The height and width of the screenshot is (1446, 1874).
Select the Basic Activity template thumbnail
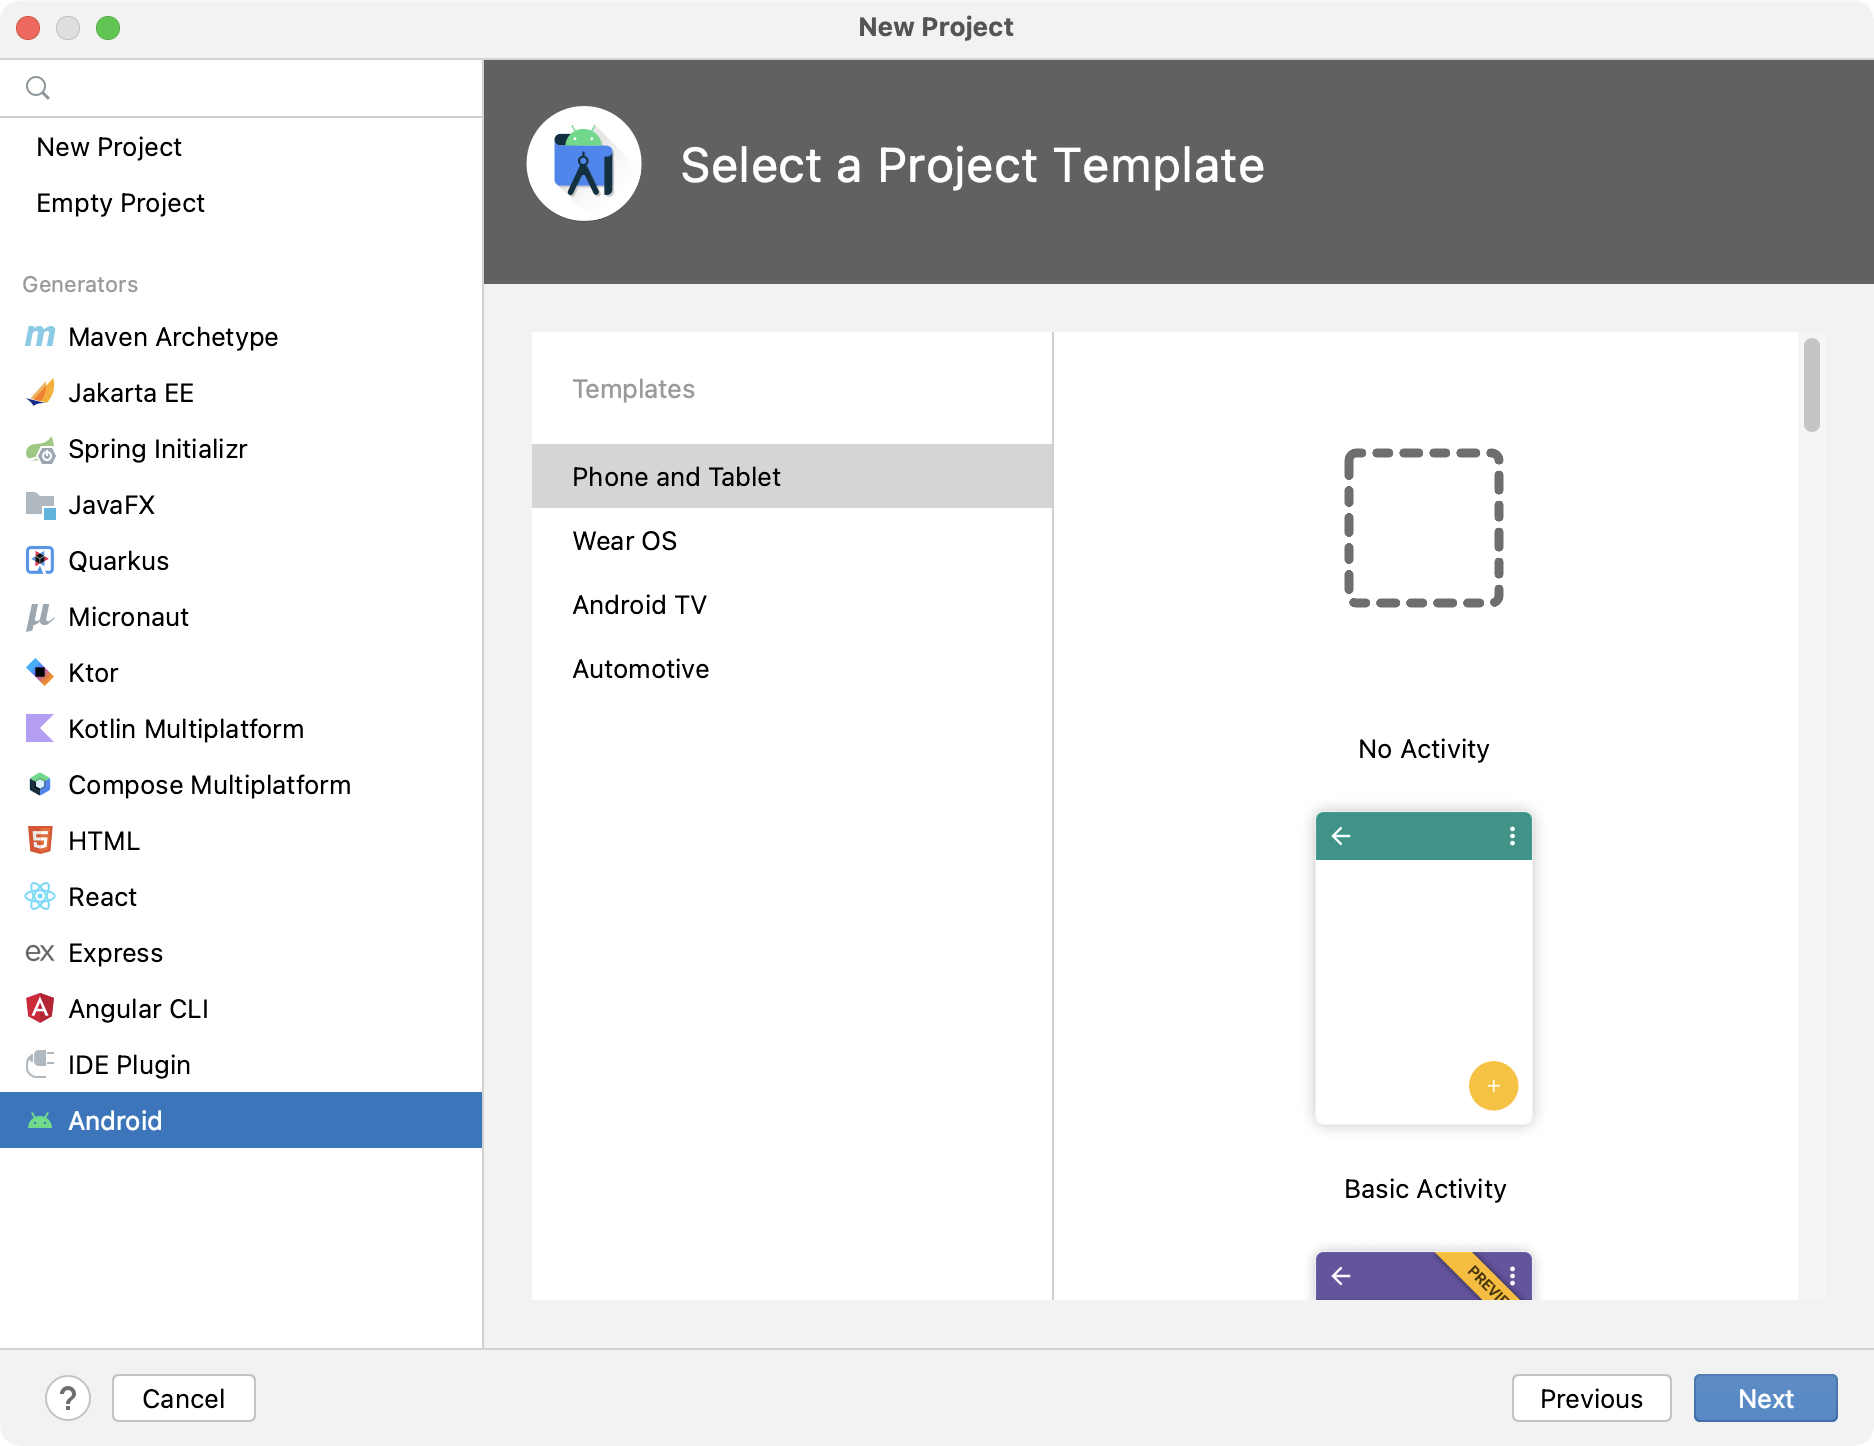click(1424, 968)
